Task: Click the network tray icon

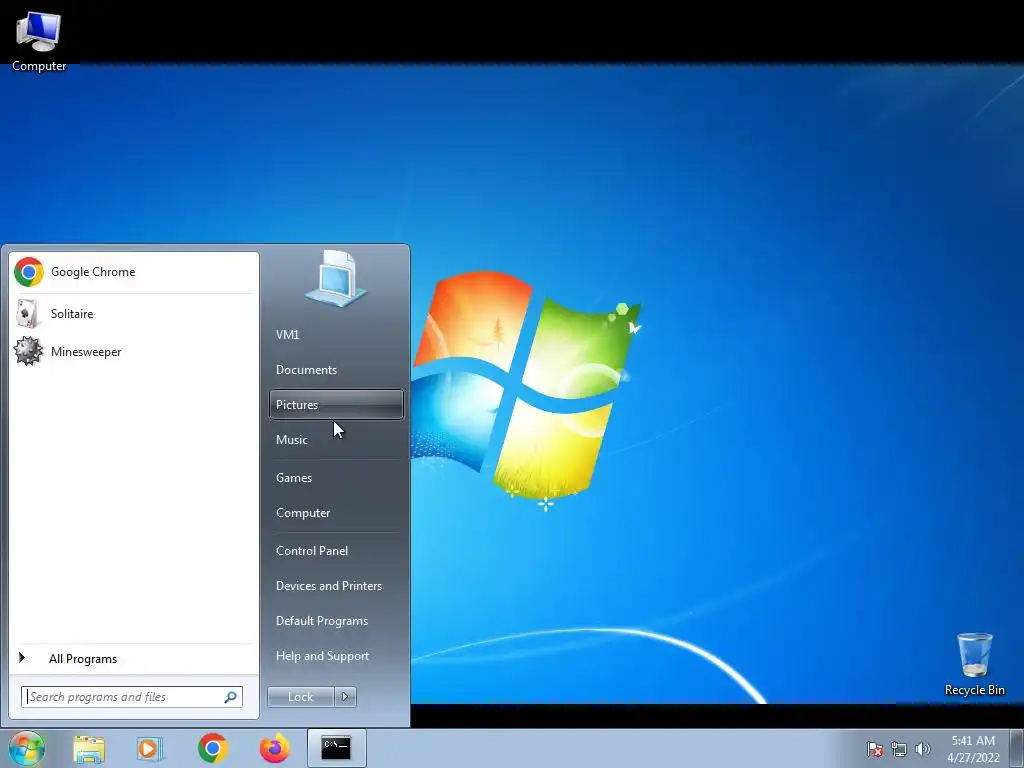Action: click(899, 749)
